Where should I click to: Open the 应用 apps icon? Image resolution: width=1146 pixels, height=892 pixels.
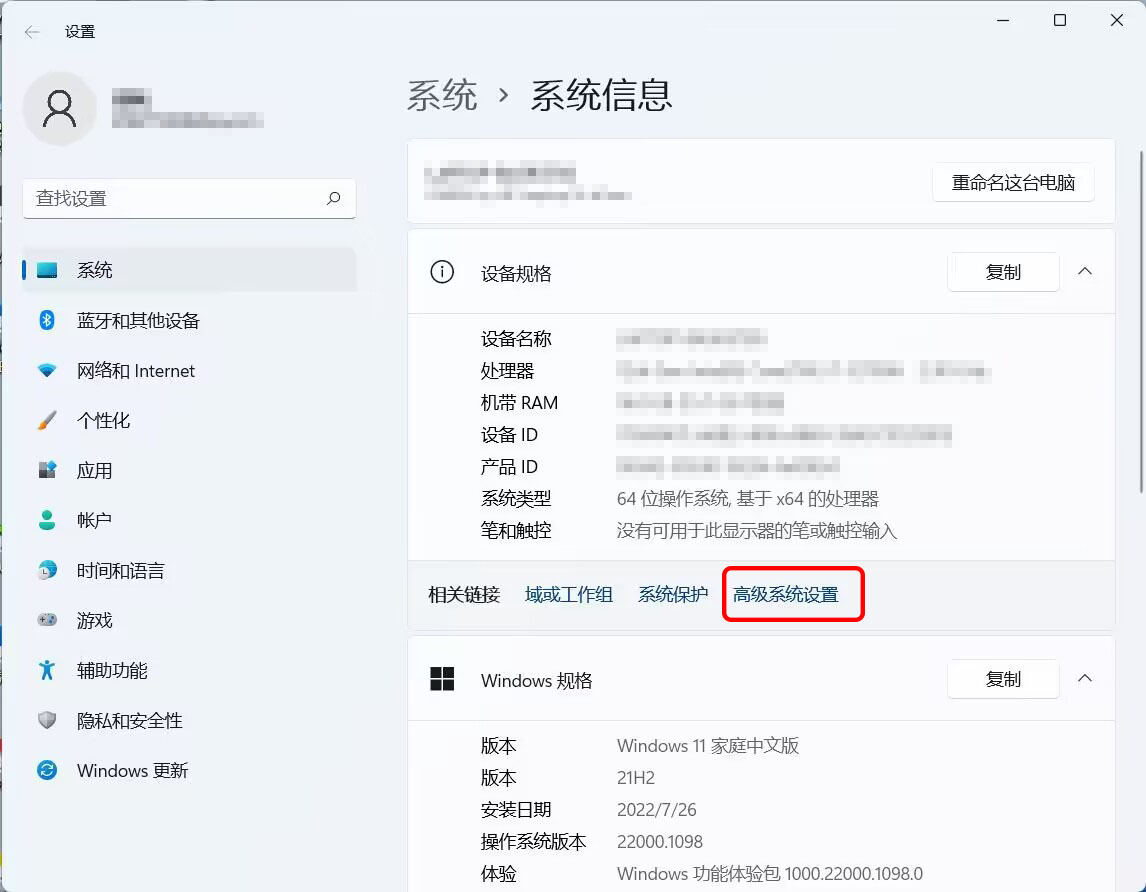tap(47, 470)
